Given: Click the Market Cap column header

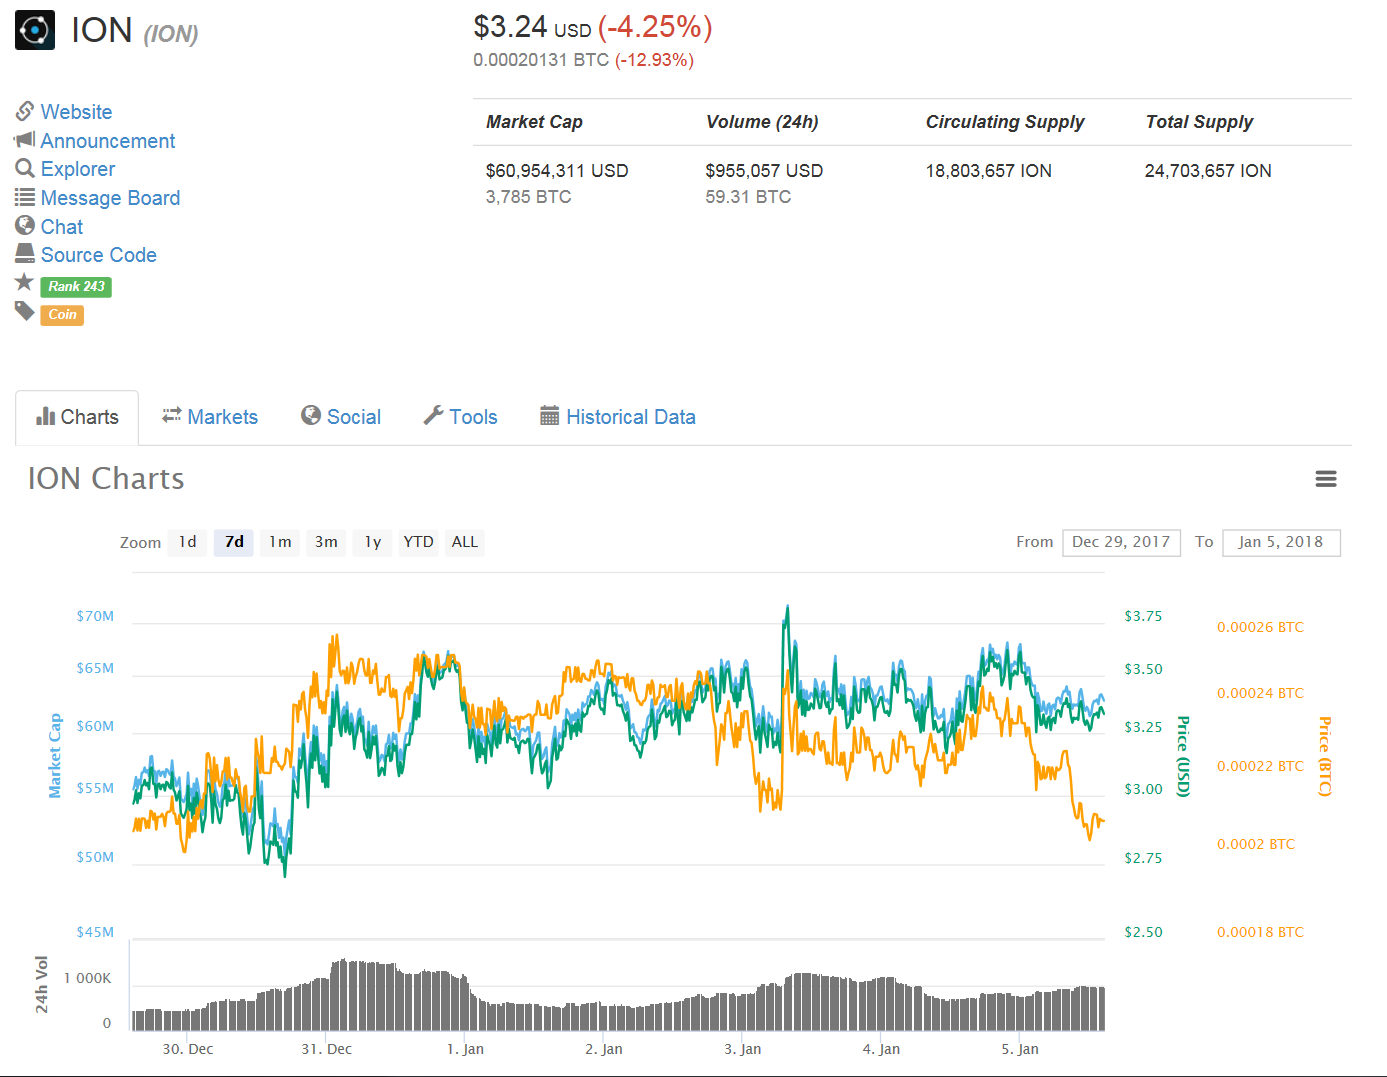Looking at the screenshot, I should 534,122.
